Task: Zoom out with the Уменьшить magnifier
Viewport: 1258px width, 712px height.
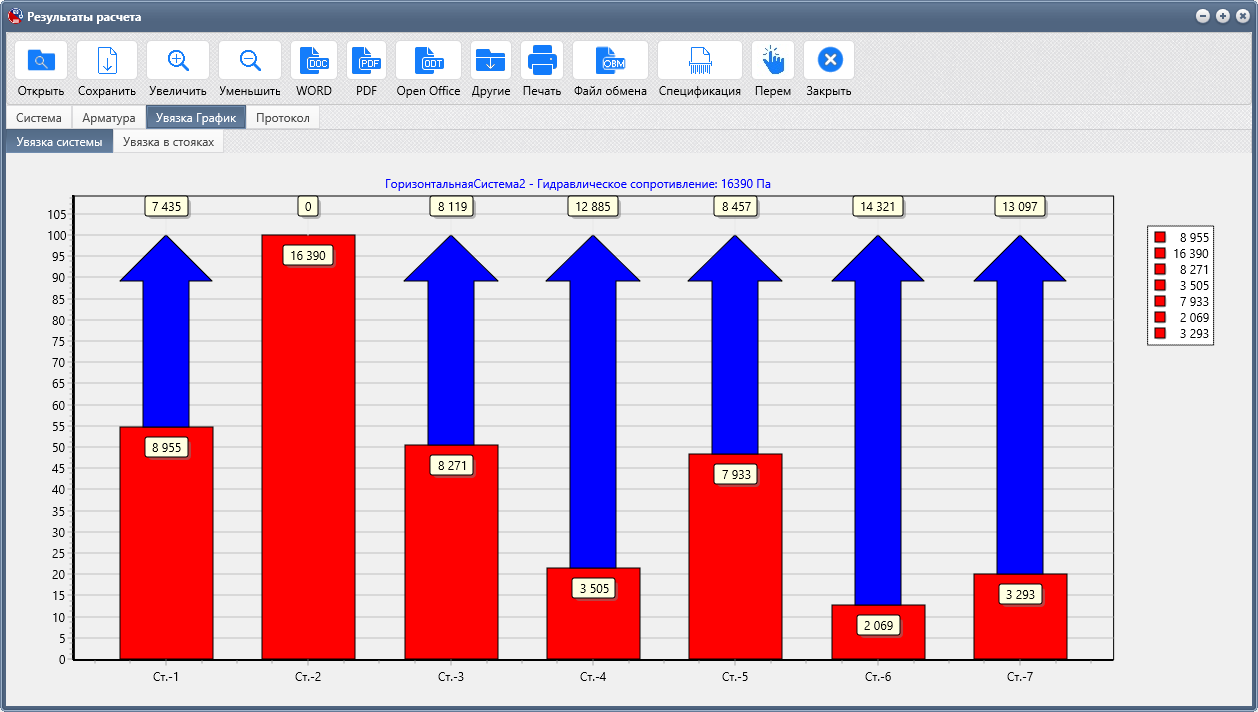Action: [x=250, y=61]
